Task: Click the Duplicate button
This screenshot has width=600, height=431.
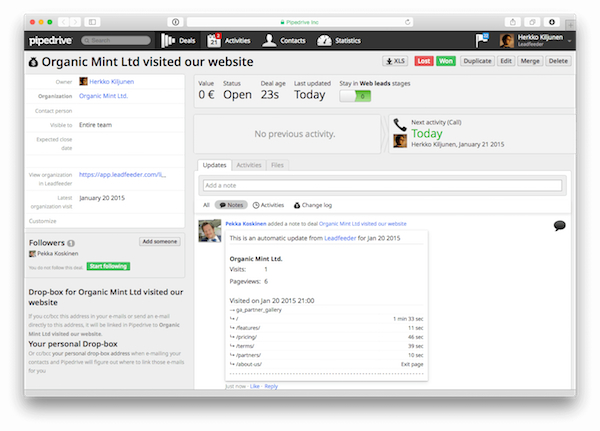Action: (477, 61)
